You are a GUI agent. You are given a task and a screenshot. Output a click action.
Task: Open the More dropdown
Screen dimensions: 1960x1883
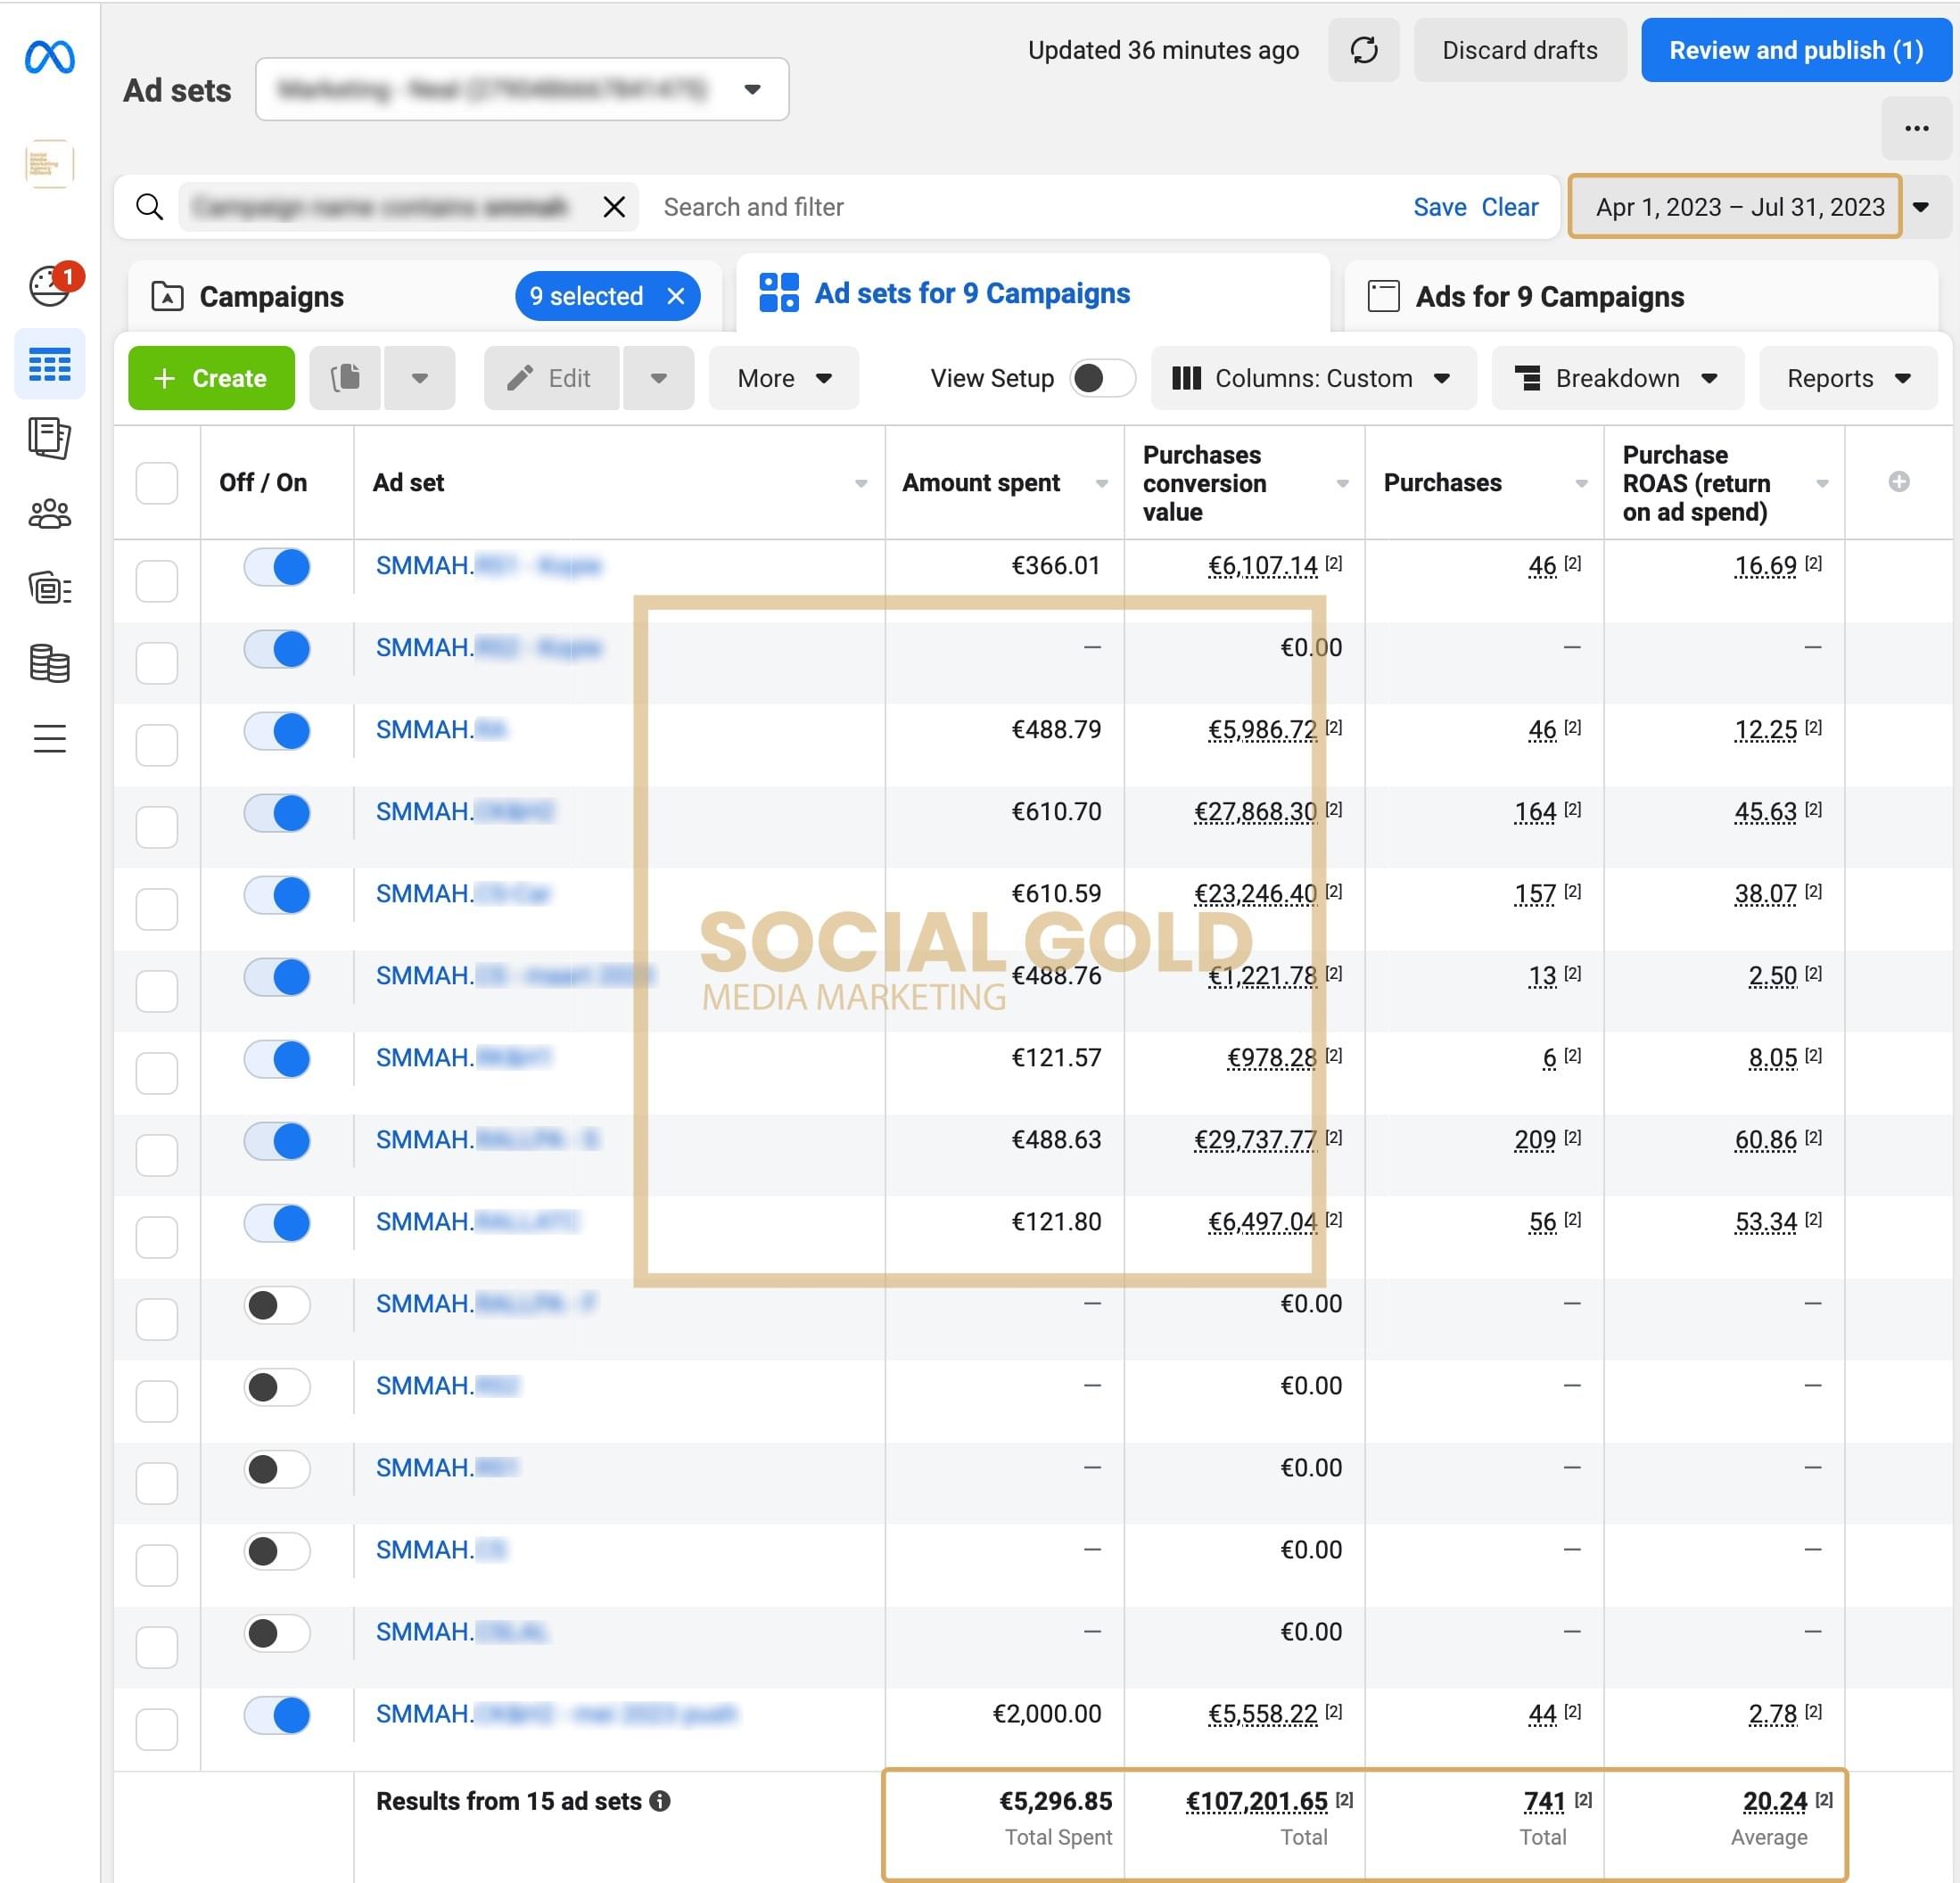pos(784,378)
